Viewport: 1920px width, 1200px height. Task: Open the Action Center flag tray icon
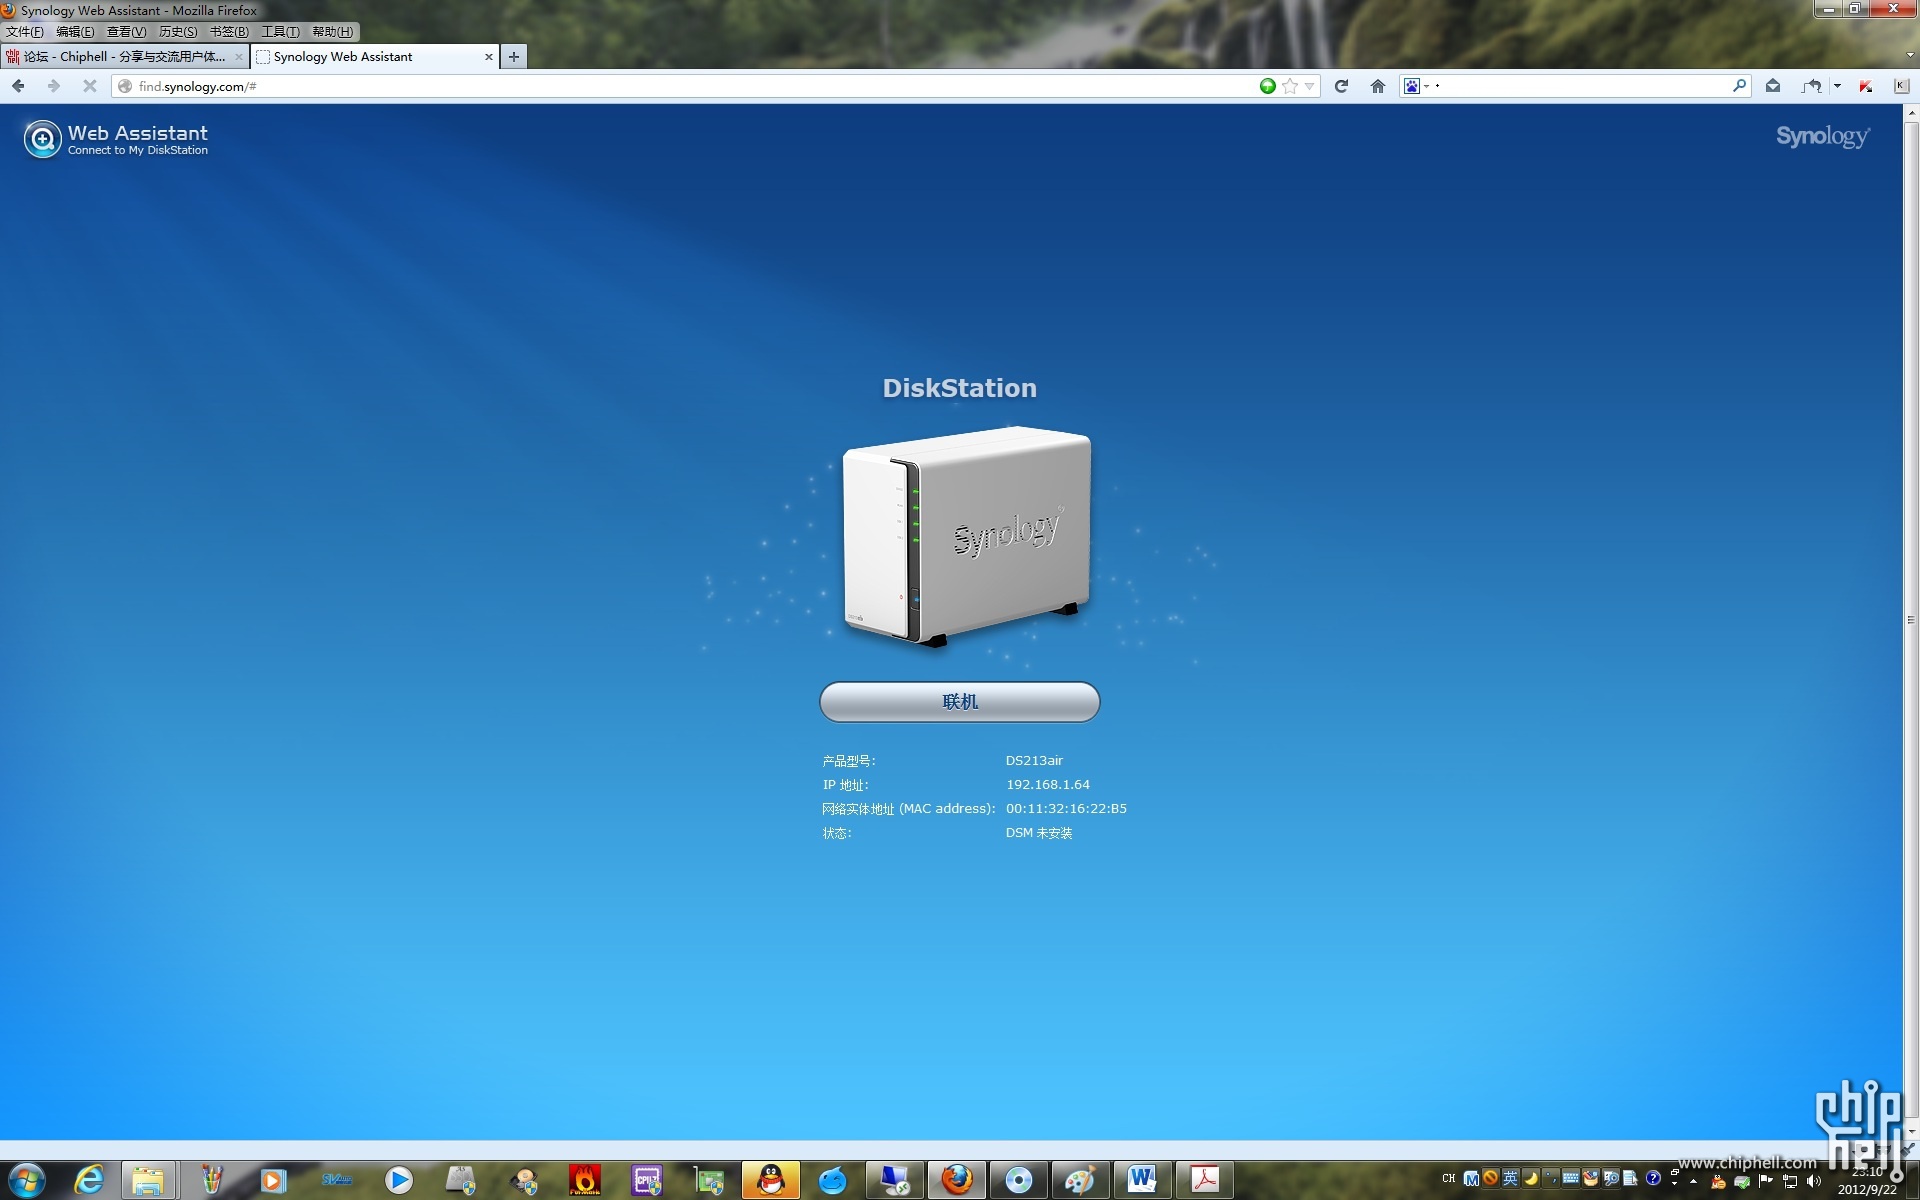point(1766,1181)
